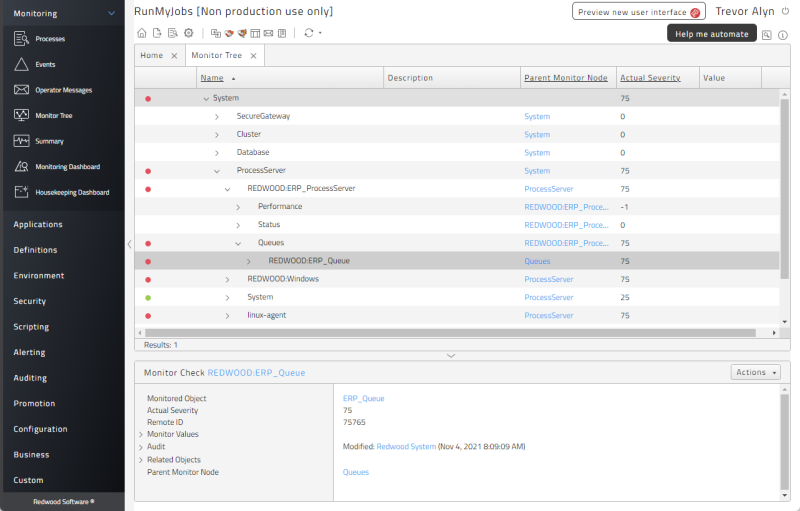800x511 pixels.
Task: Click the first handshake toolbar icon
Action: pos(229,33)
